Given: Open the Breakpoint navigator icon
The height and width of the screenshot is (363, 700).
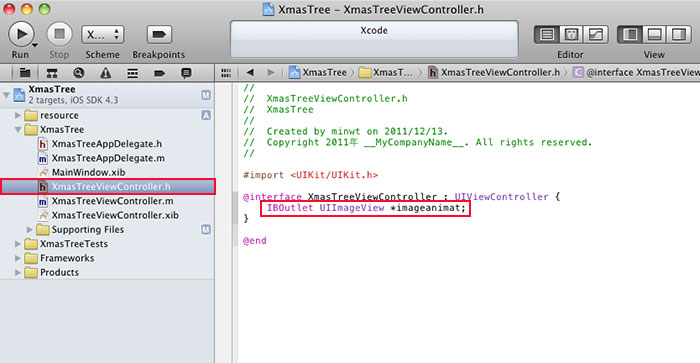Looking at the screenshot, I should coord(159,73).
